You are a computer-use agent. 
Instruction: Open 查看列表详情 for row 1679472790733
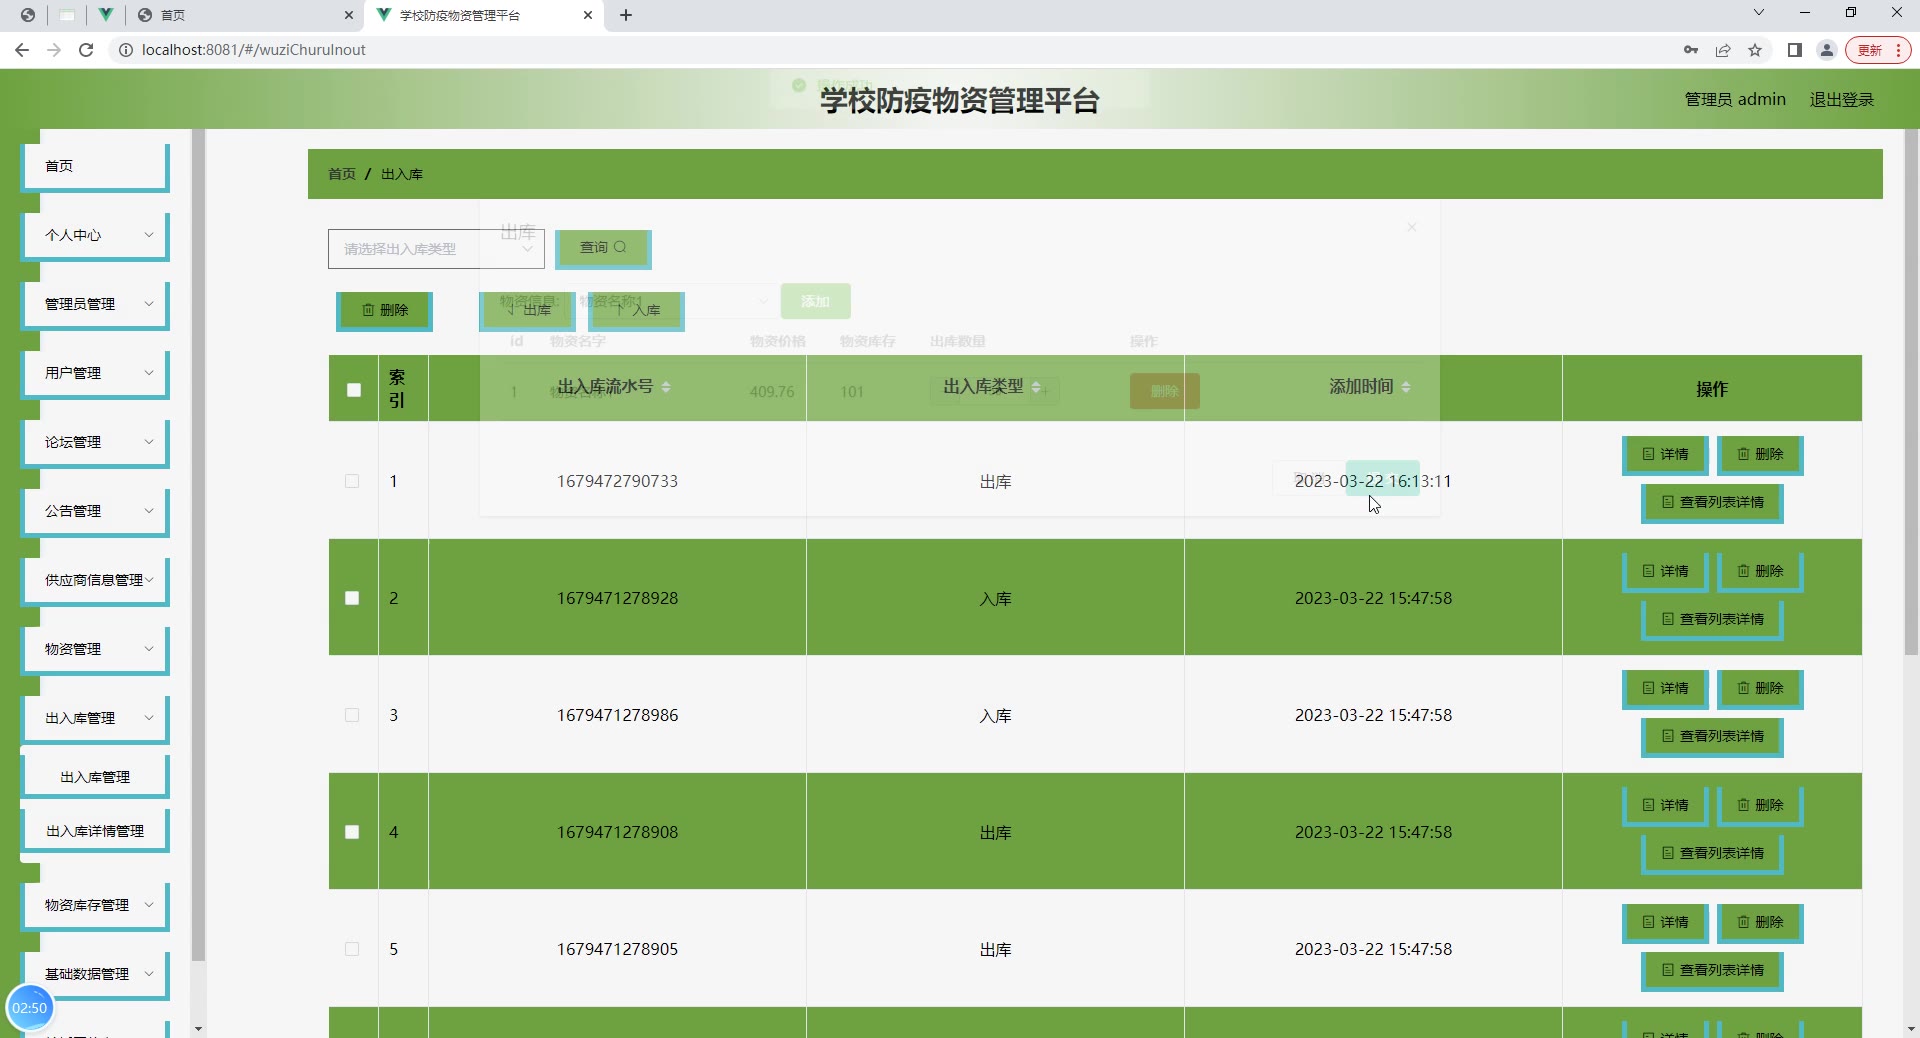tap(1712, 503)
